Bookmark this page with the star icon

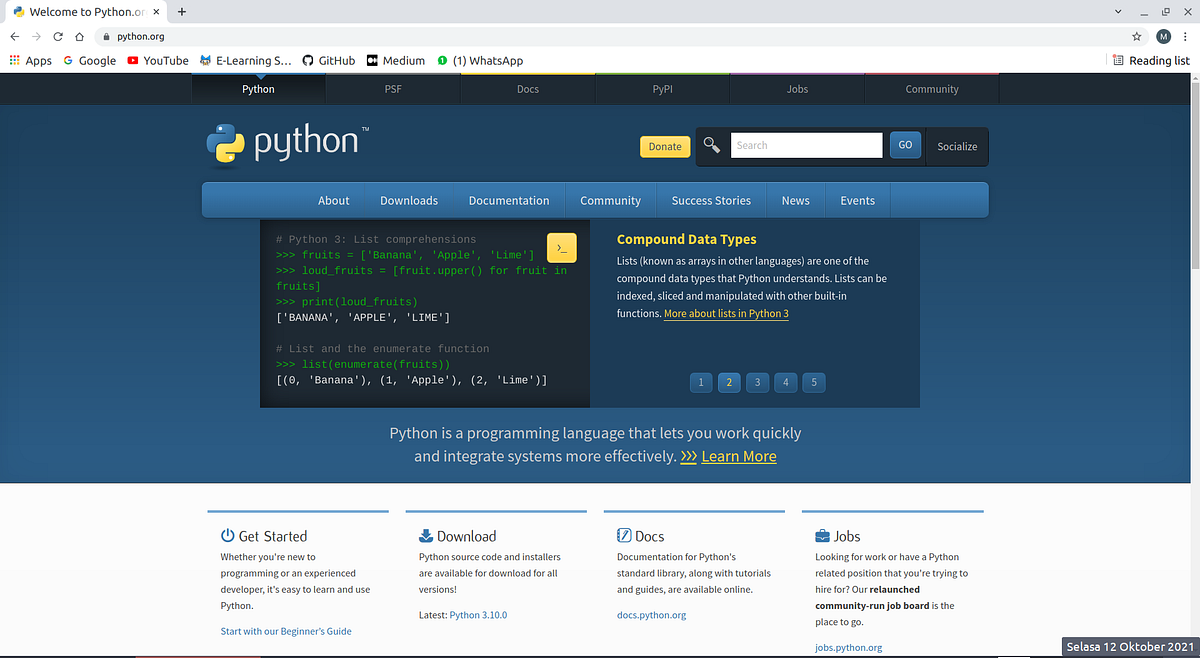click(1136, 36)
